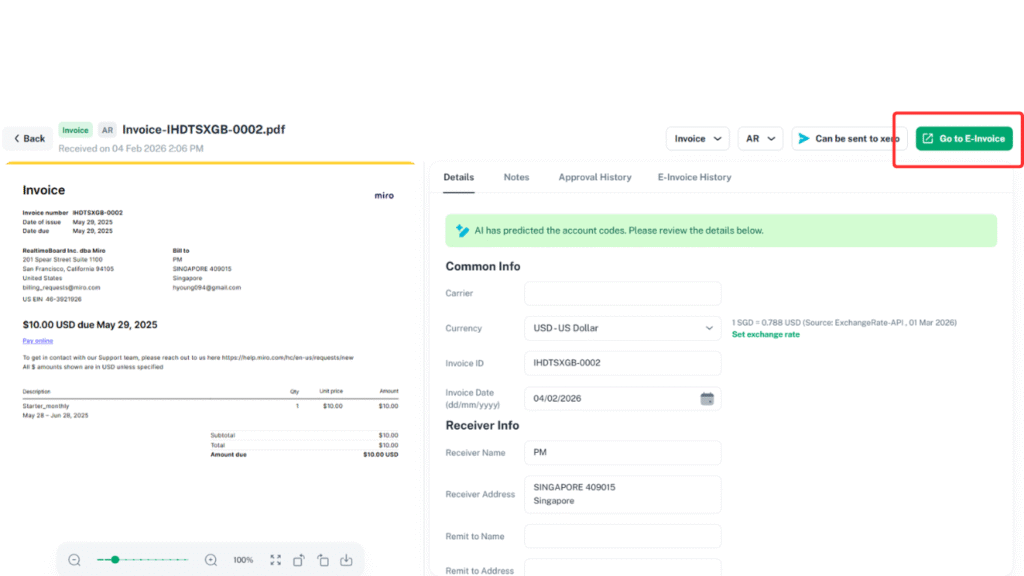This screenshot has width=1024, height=576.
Task: Open fullscreen view of the invoice PDF
Action: 275,560
